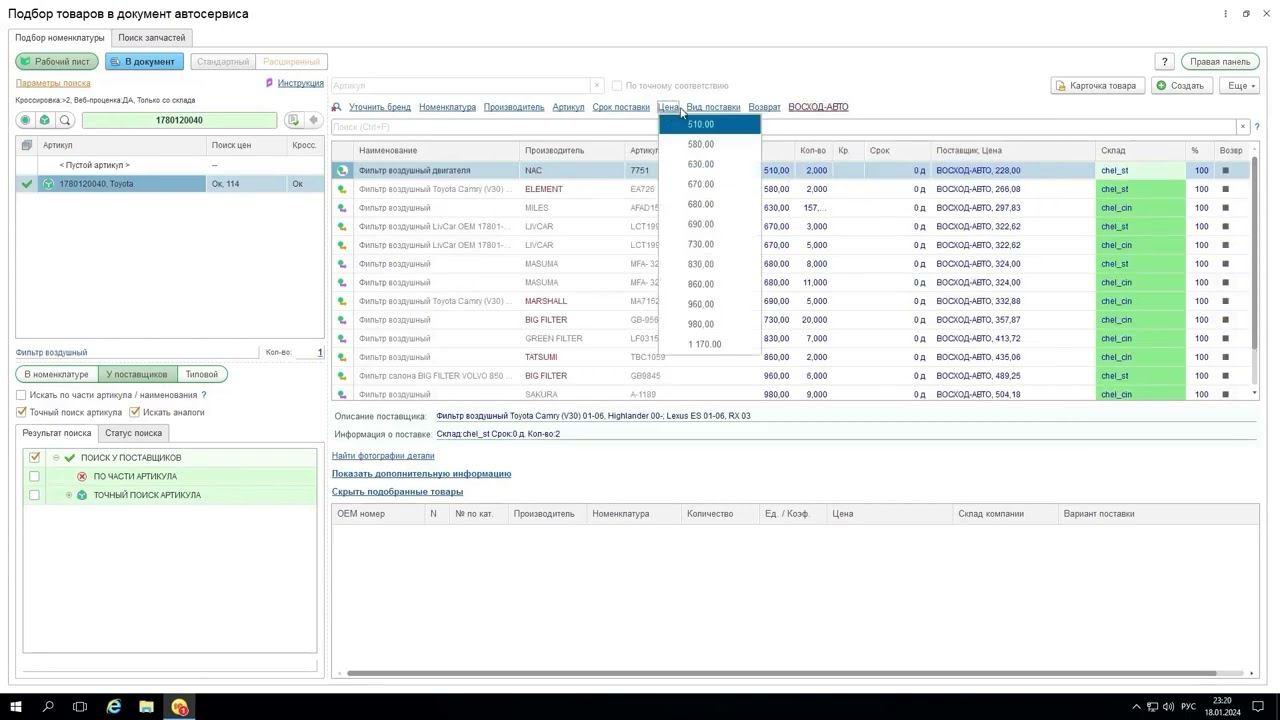Click the row icon of TATSUMI filter

pyautogui.click(x=342, y=357)
